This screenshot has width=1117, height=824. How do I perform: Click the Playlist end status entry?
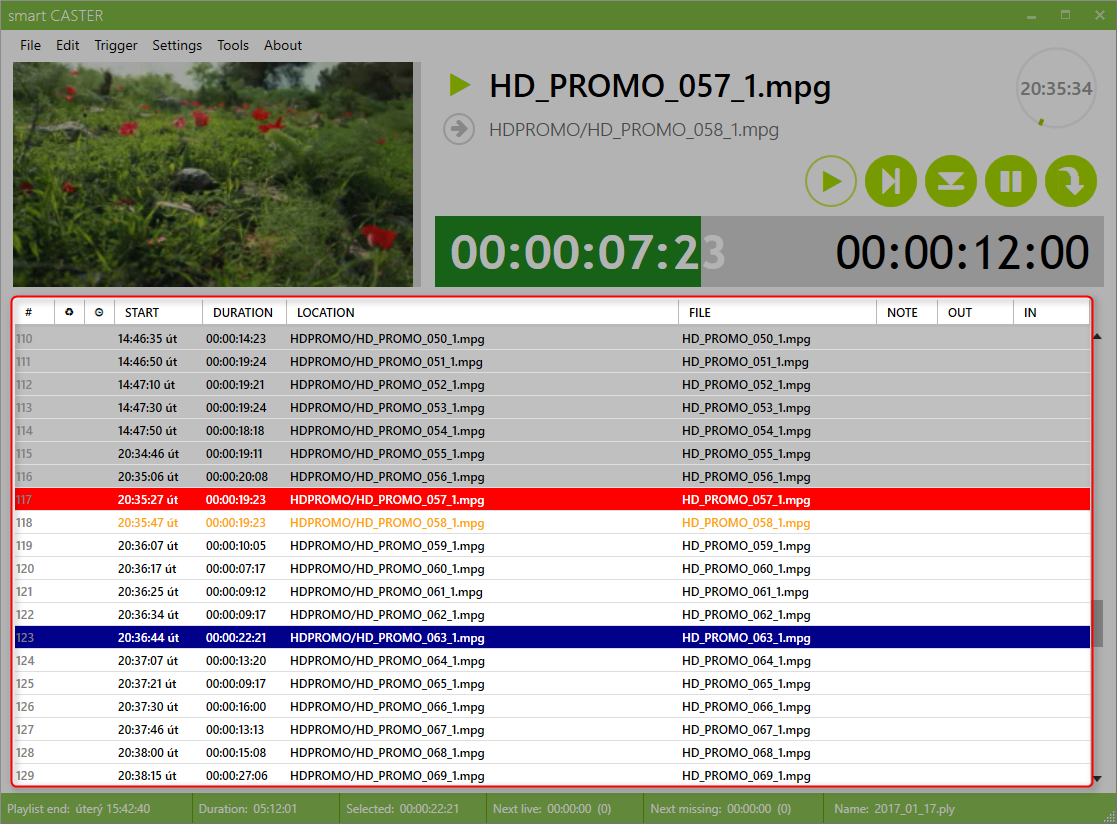[78, 809]
